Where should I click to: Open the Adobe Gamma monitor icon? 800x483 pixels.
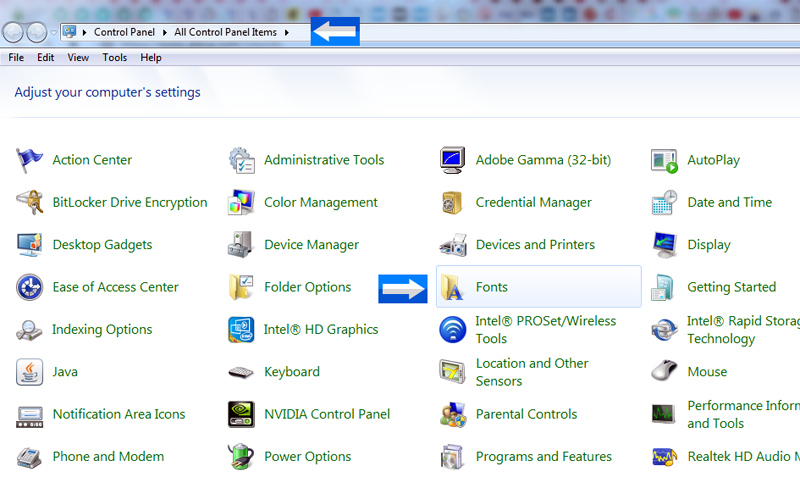[x=453, y=160]
